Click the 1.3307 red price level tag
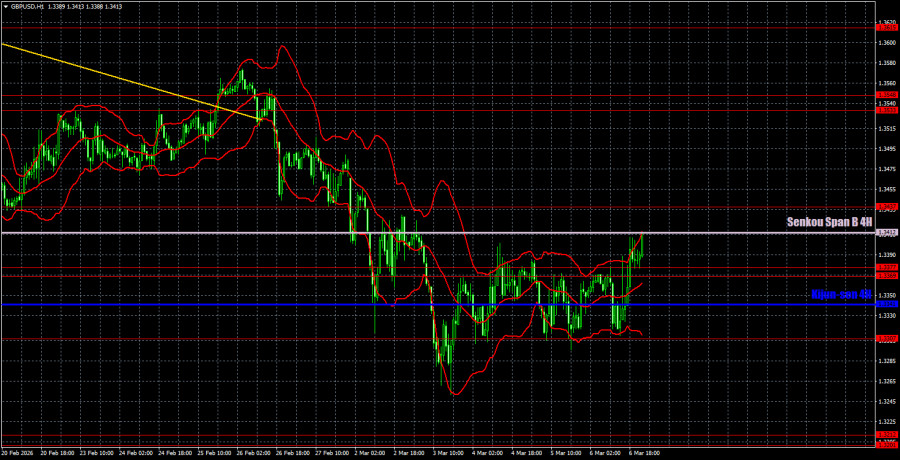 (x=885, y=338)
